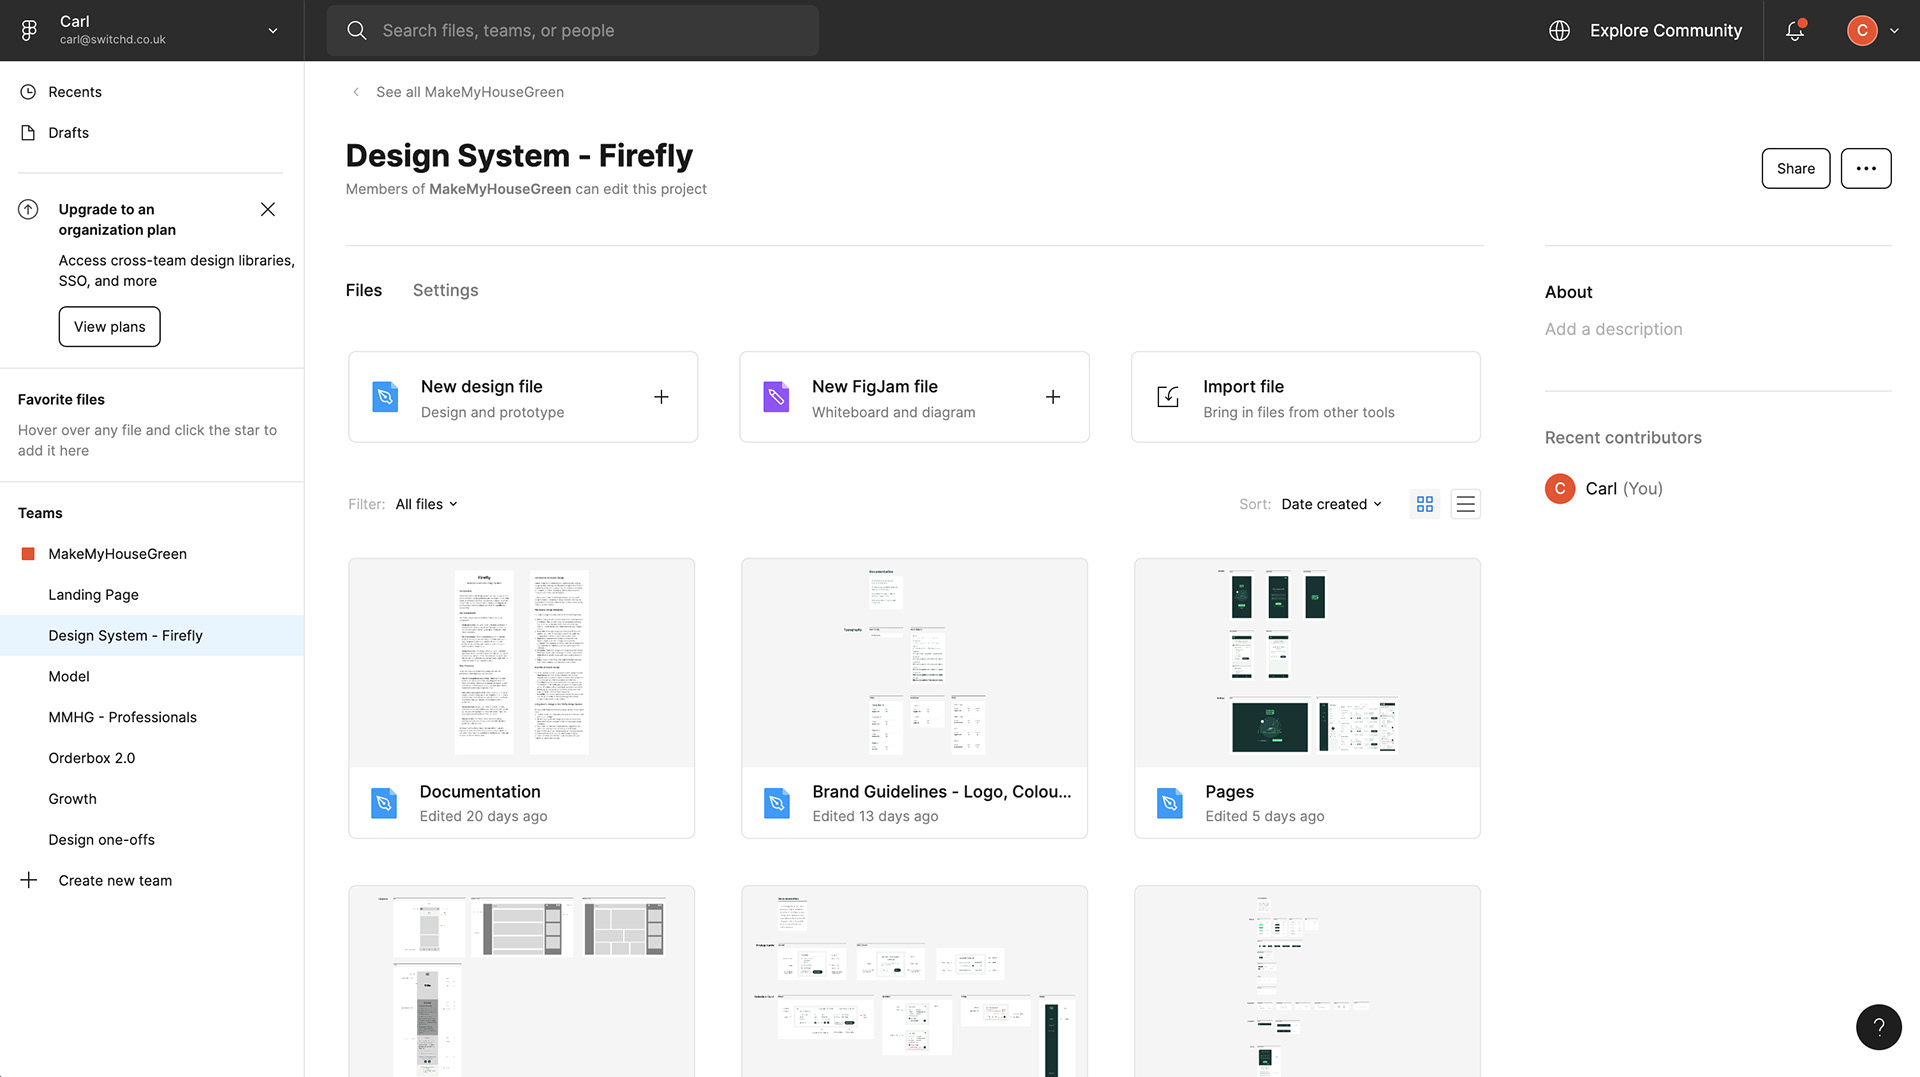Switch to list view

point(1466,504)
